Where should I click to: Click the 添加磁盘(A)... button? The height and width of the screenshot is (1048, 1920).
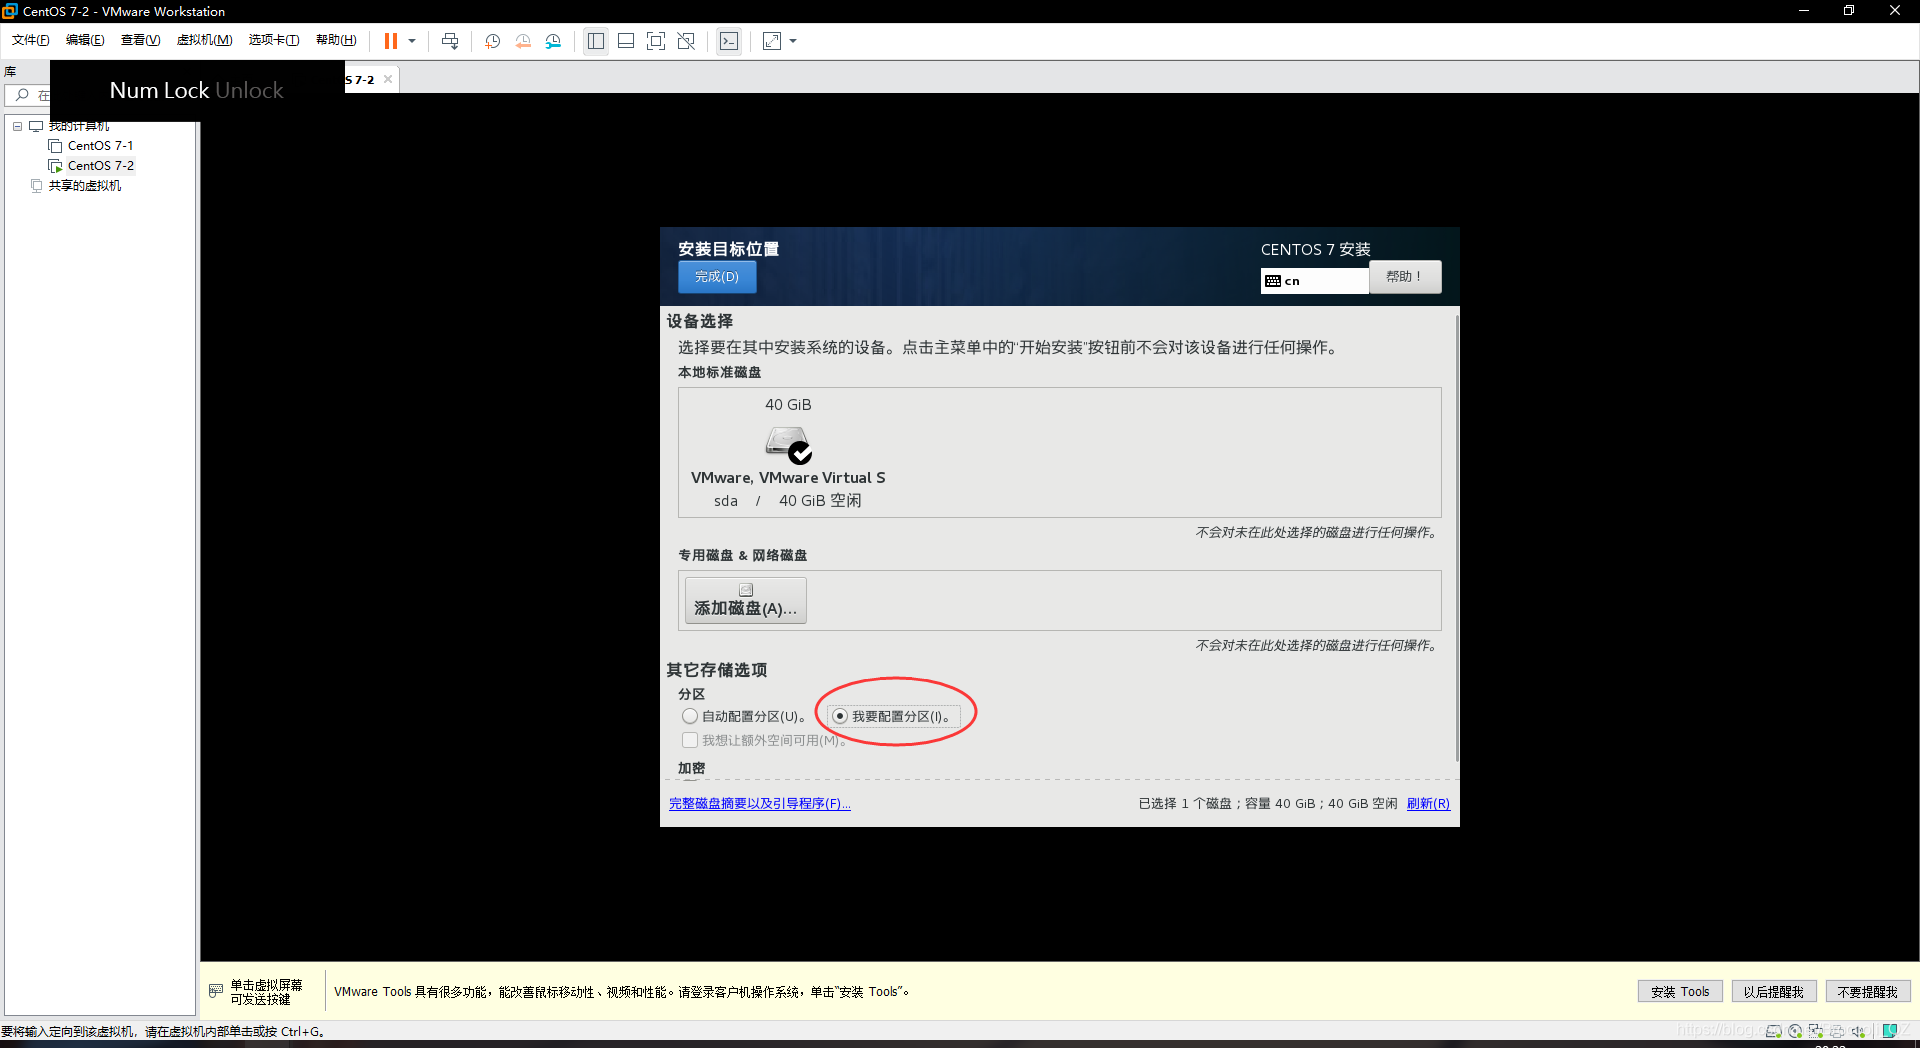point(745,600)
